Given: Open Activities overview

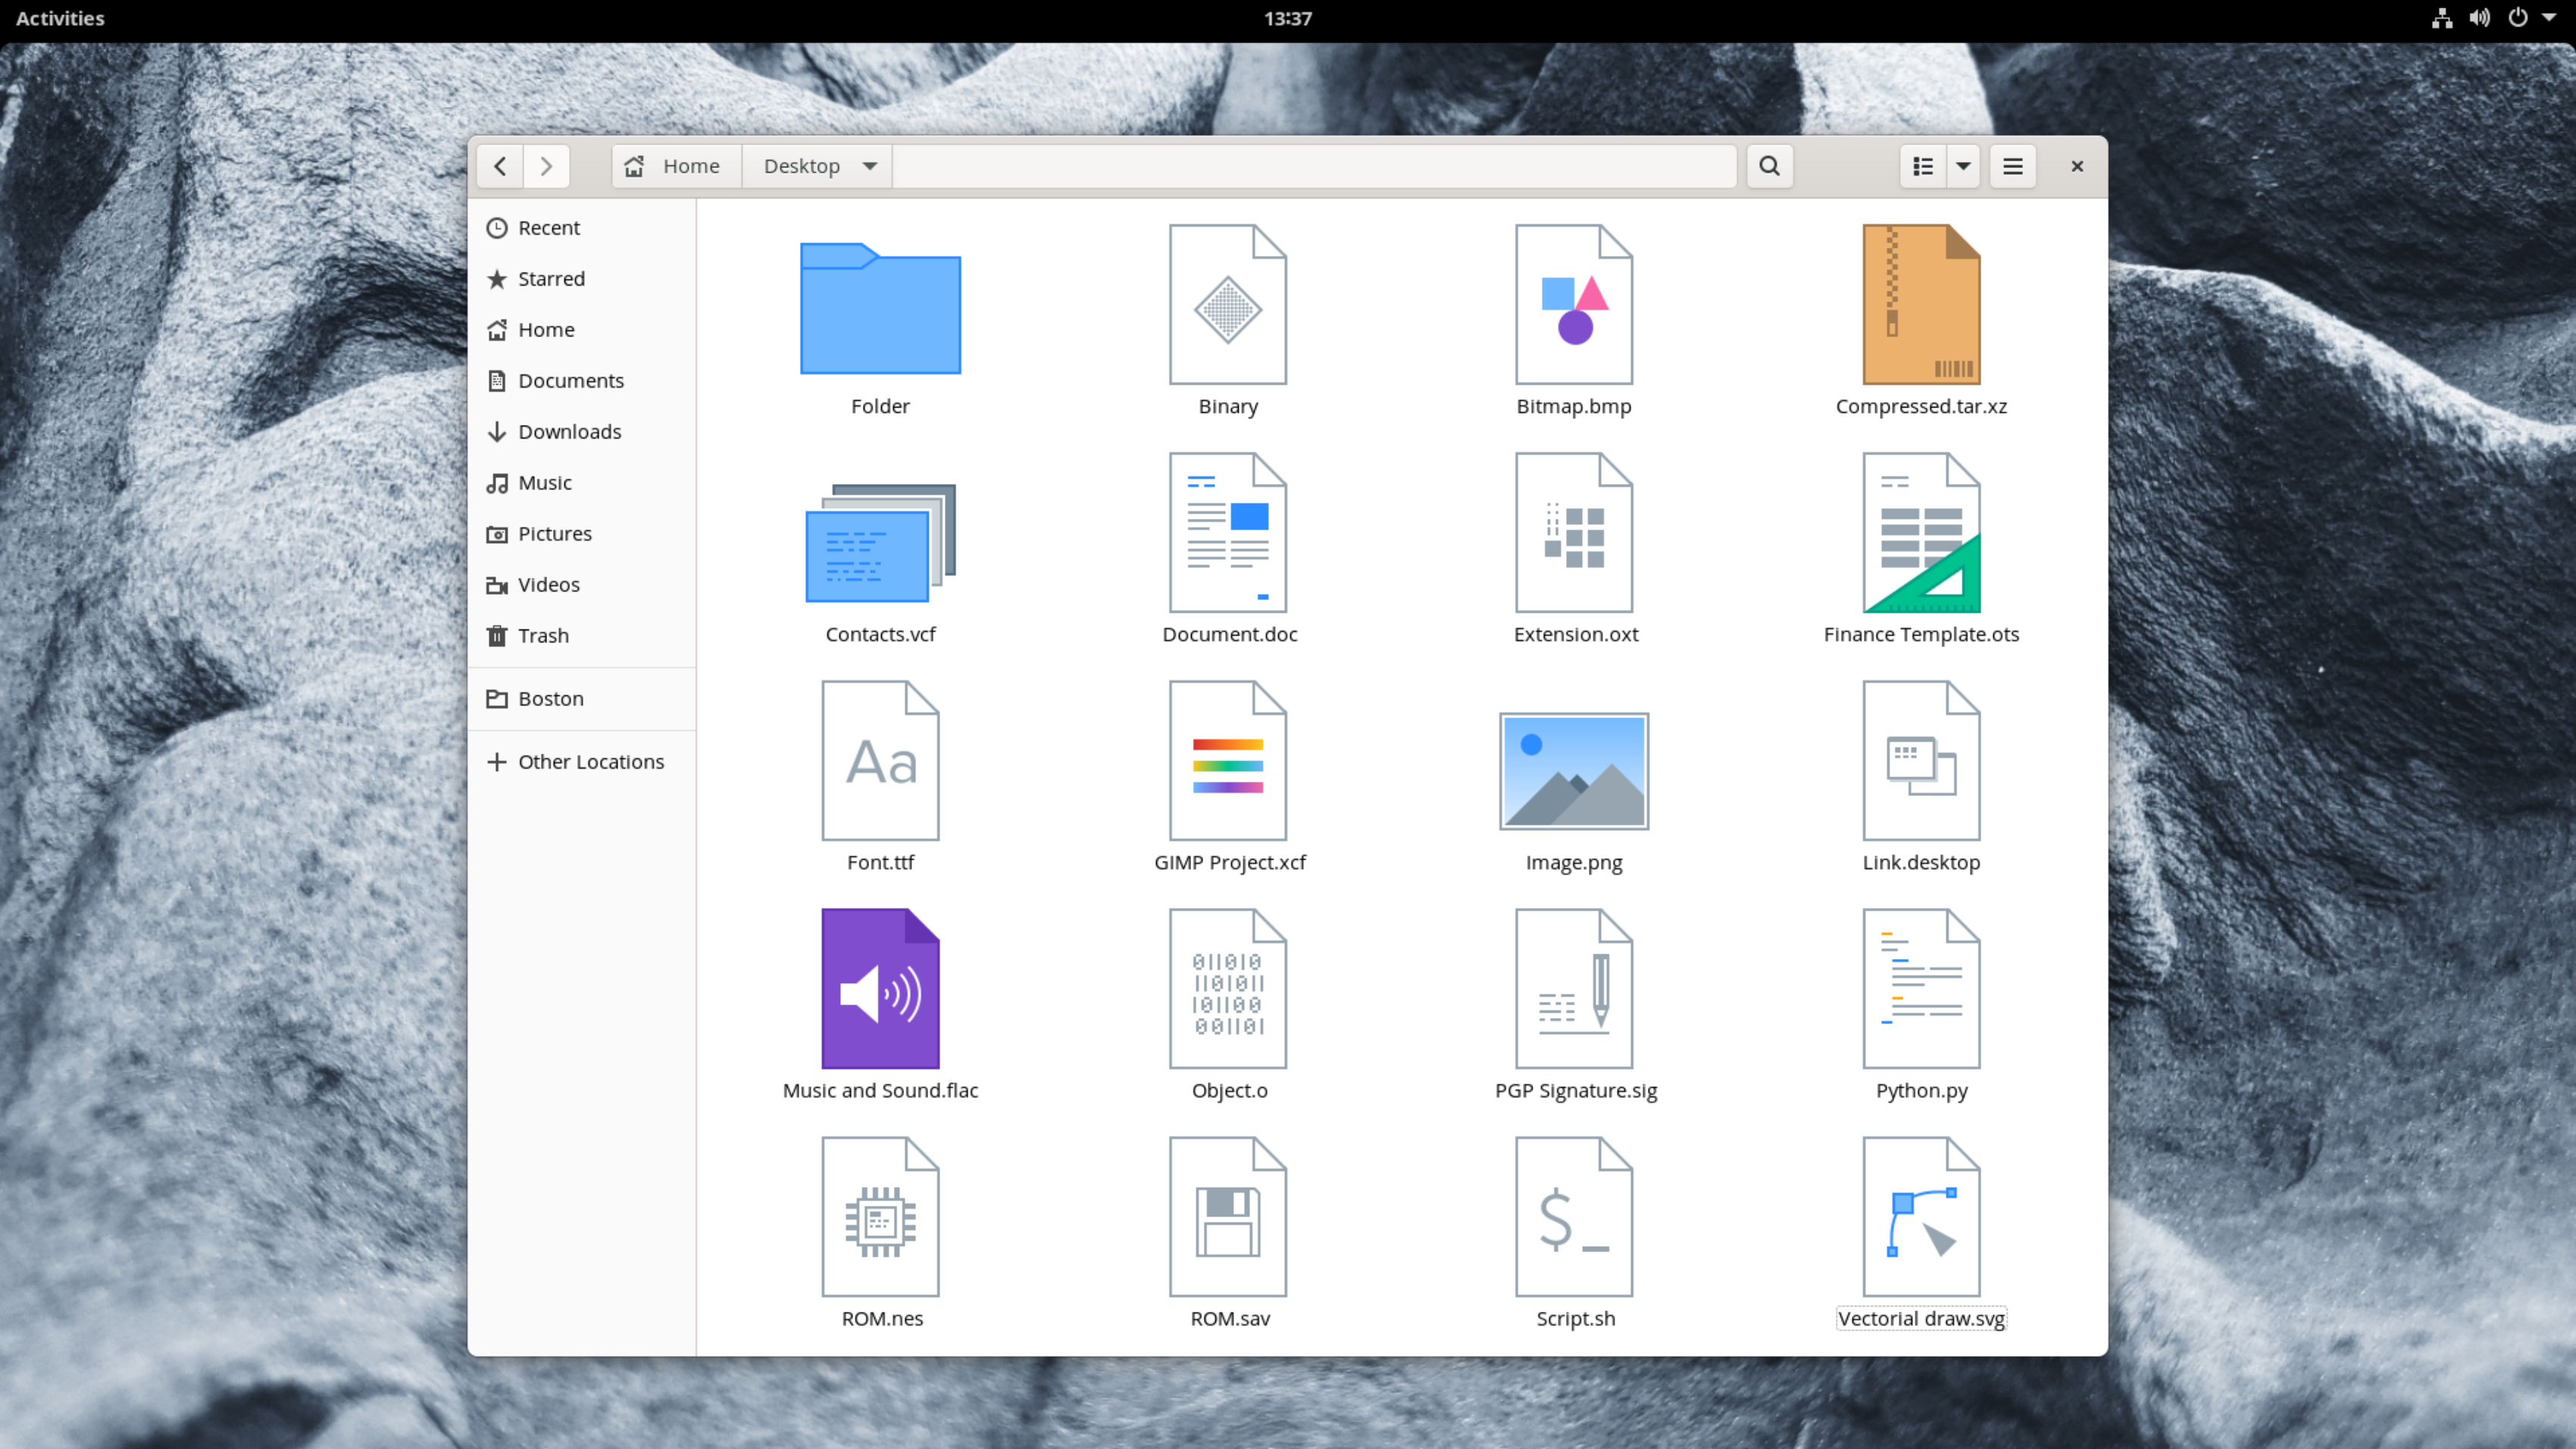Looking at the screenshot, I should pyautogui.click(x=60, y=18).
